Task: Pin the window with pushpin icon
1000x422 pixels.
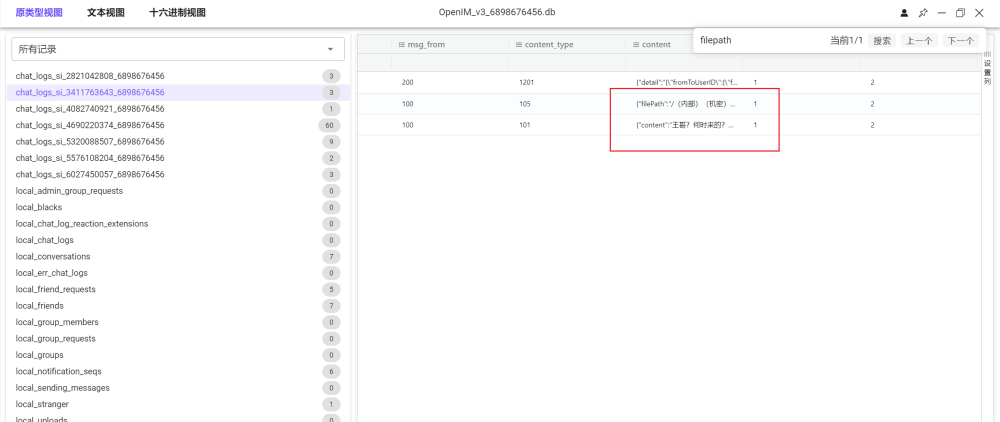Action: click(x=923, y=13)
